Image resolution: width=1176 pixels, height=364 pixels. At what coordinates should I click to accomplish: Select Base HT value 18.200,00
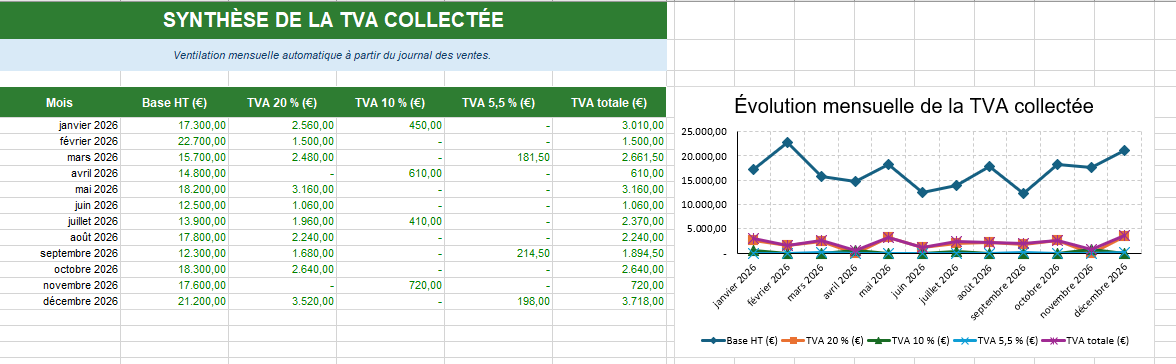coord(174,189)
